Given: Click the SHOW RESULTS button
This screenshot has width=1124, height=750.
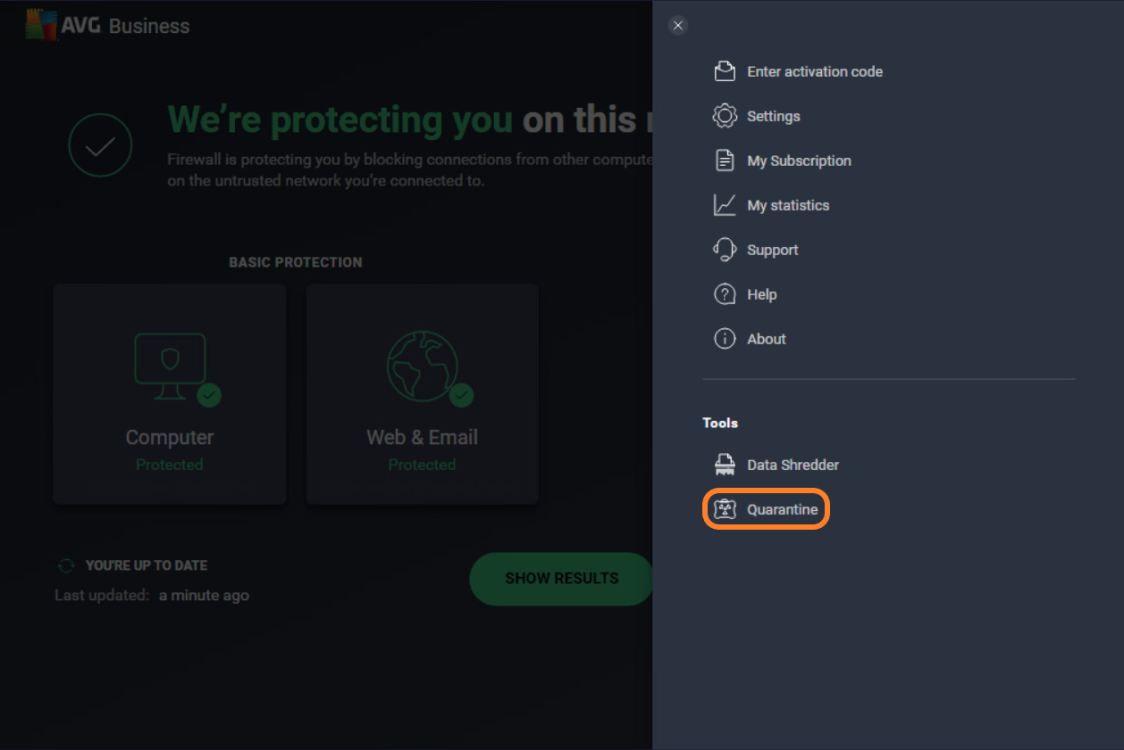Looking at the screenshot, I should 561,579.
